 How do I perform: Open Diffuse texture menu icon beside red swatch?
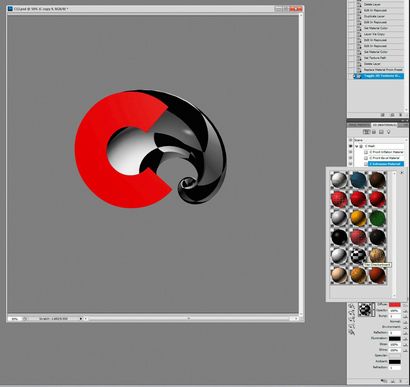[405, 305]
